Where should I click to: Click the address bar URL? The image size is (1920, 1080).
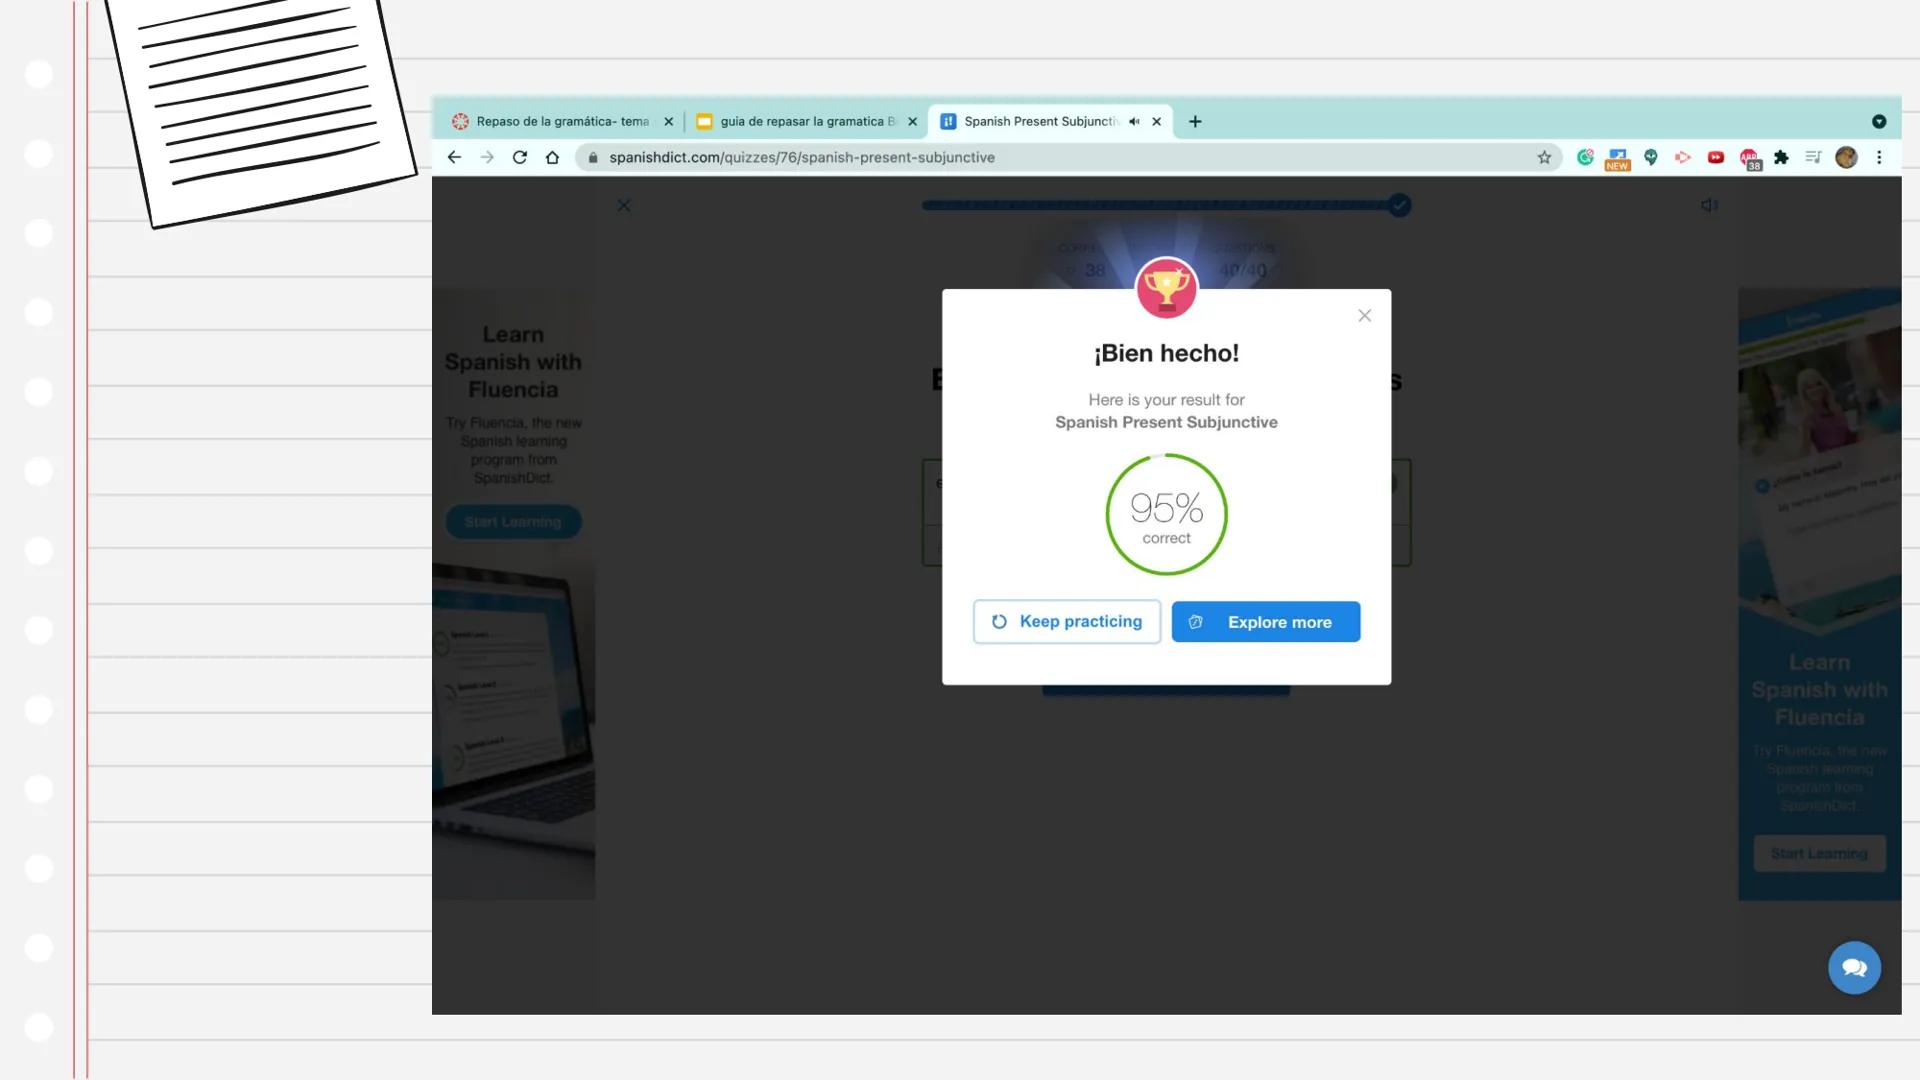point(801,157)
